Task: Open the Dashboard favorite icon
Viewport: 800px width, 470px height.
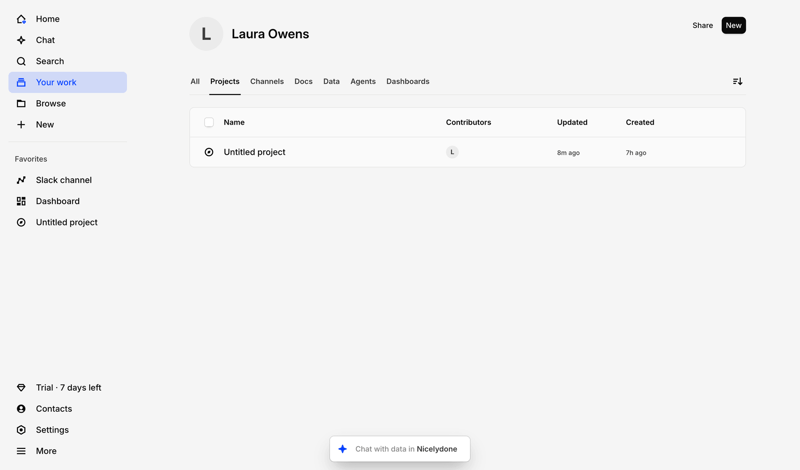Action: pos(21,201)
